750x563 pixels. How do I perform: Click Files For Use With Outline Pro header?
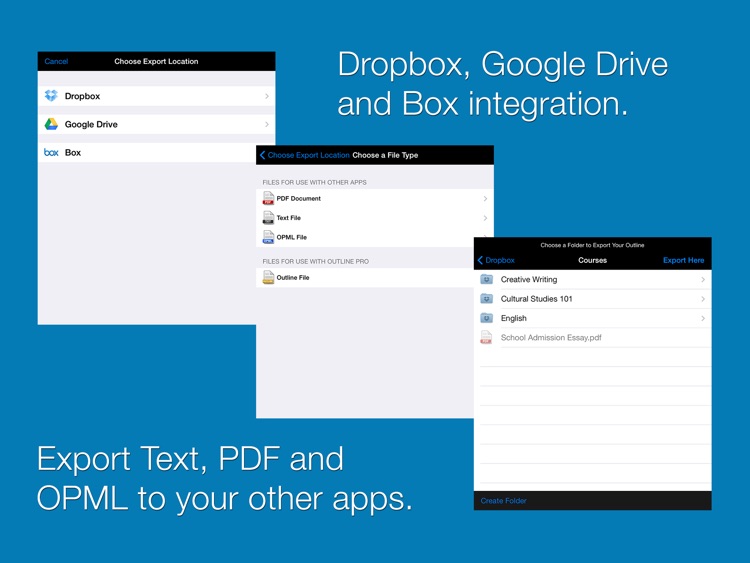click(x=315, y=261)
